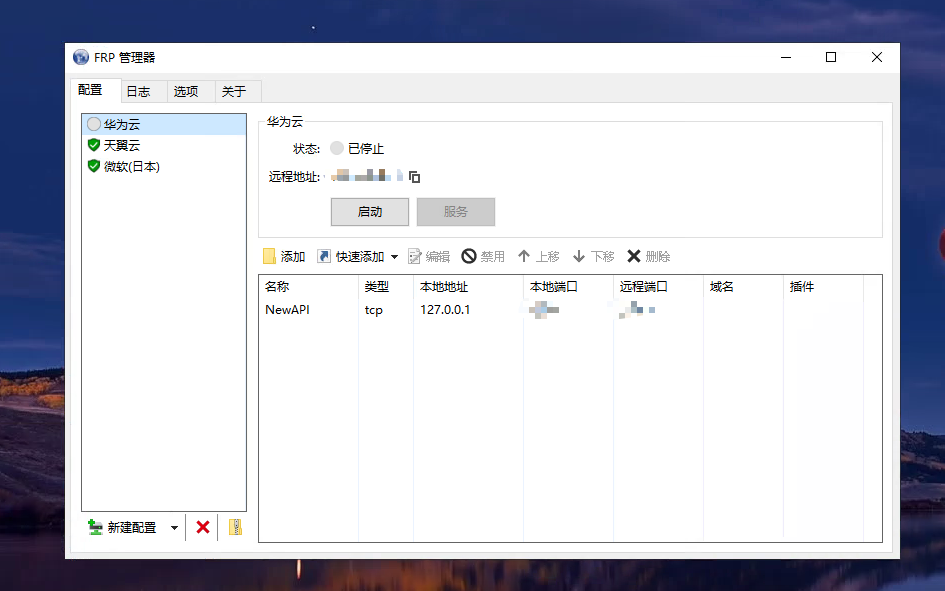Image resolution: width=945 pixels, height=591 pixels.
Task: Minimize the FRP 管理器 window
Action: (786, 57)
